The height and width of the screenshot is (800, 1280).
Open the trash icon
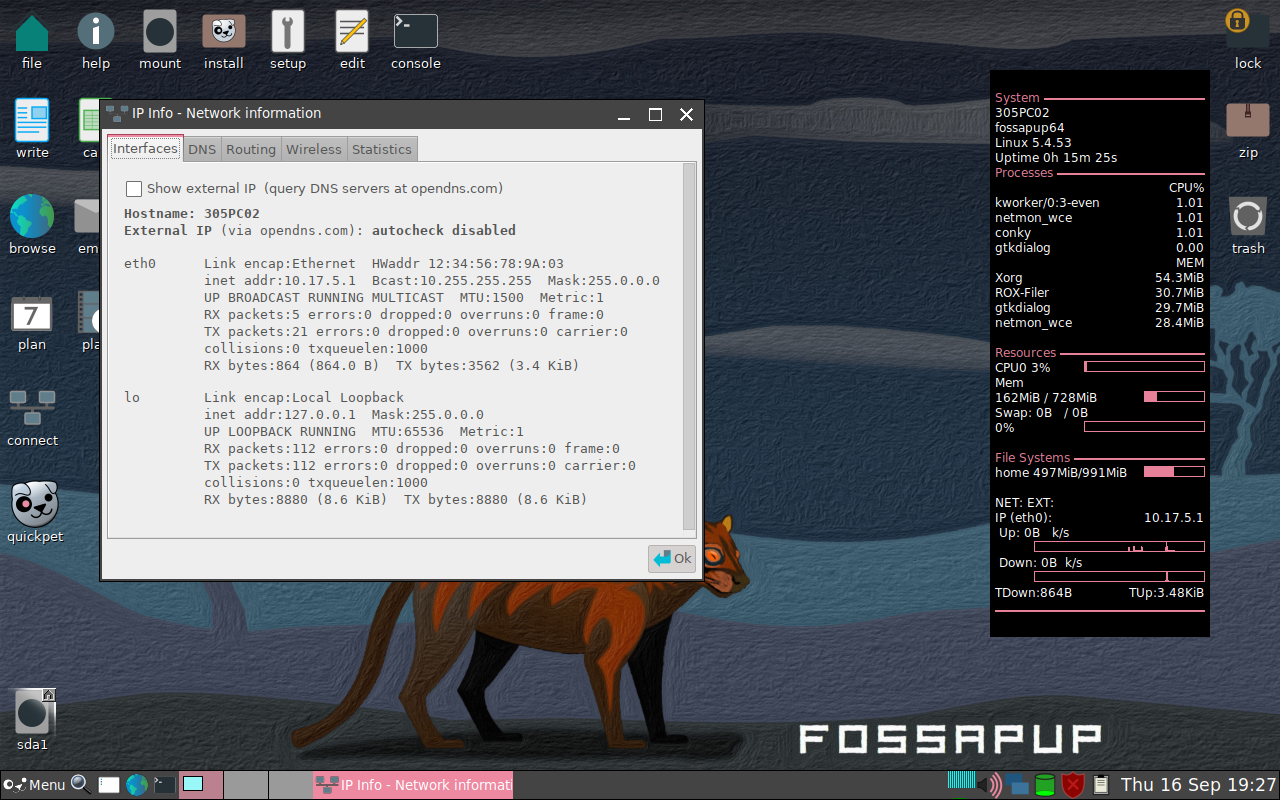click(x=1247, y=216)
